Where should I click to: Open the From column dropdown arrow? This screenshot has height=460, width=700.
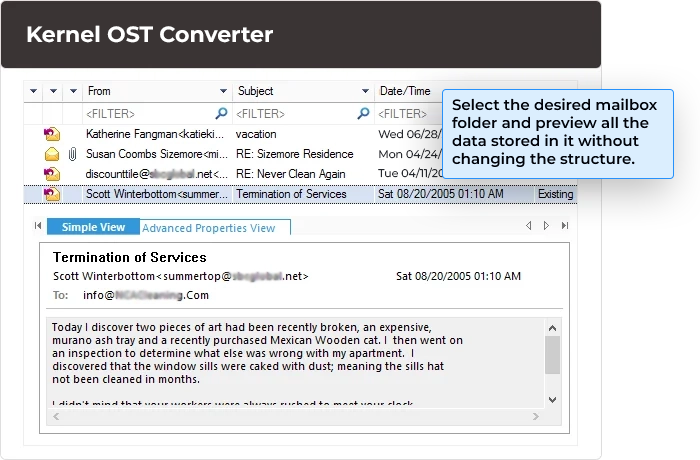223,91
